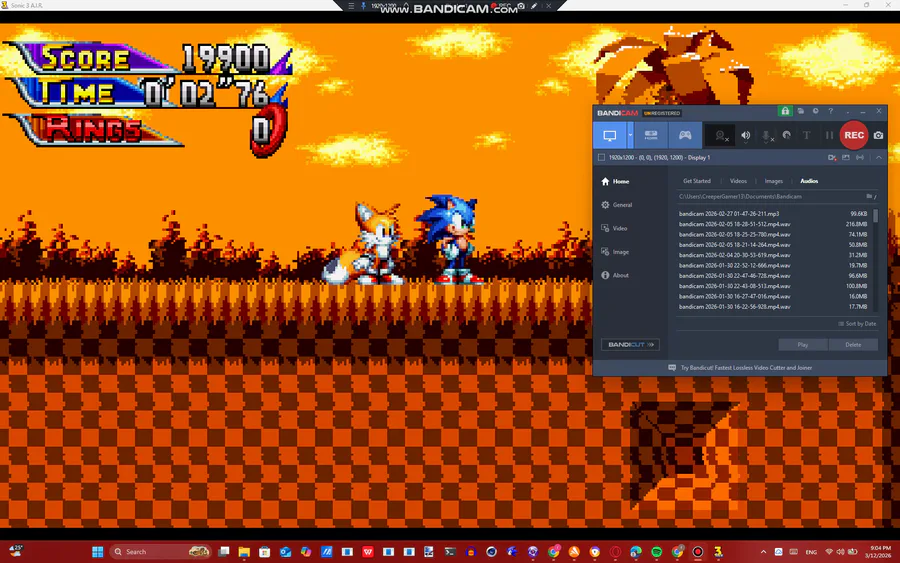Select bandicam 2026-01-30 16-22-56-928.mp4.wav

(773, 306)
